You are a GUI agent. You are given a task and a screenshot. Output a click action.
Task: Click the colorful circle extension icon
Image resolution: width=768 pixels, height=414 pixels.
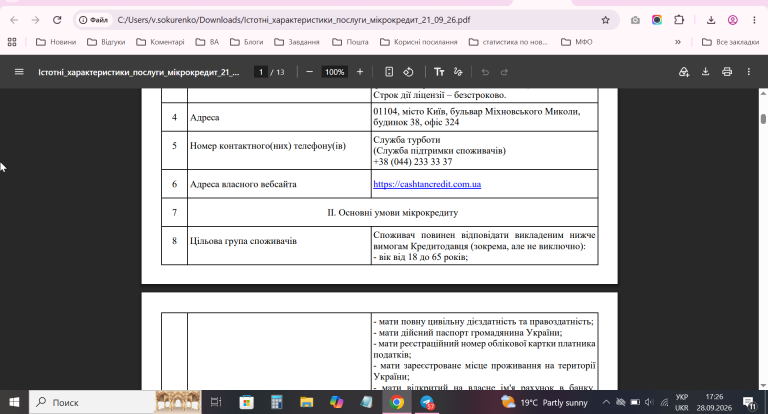pyautogui.click(x=657, y=20)
